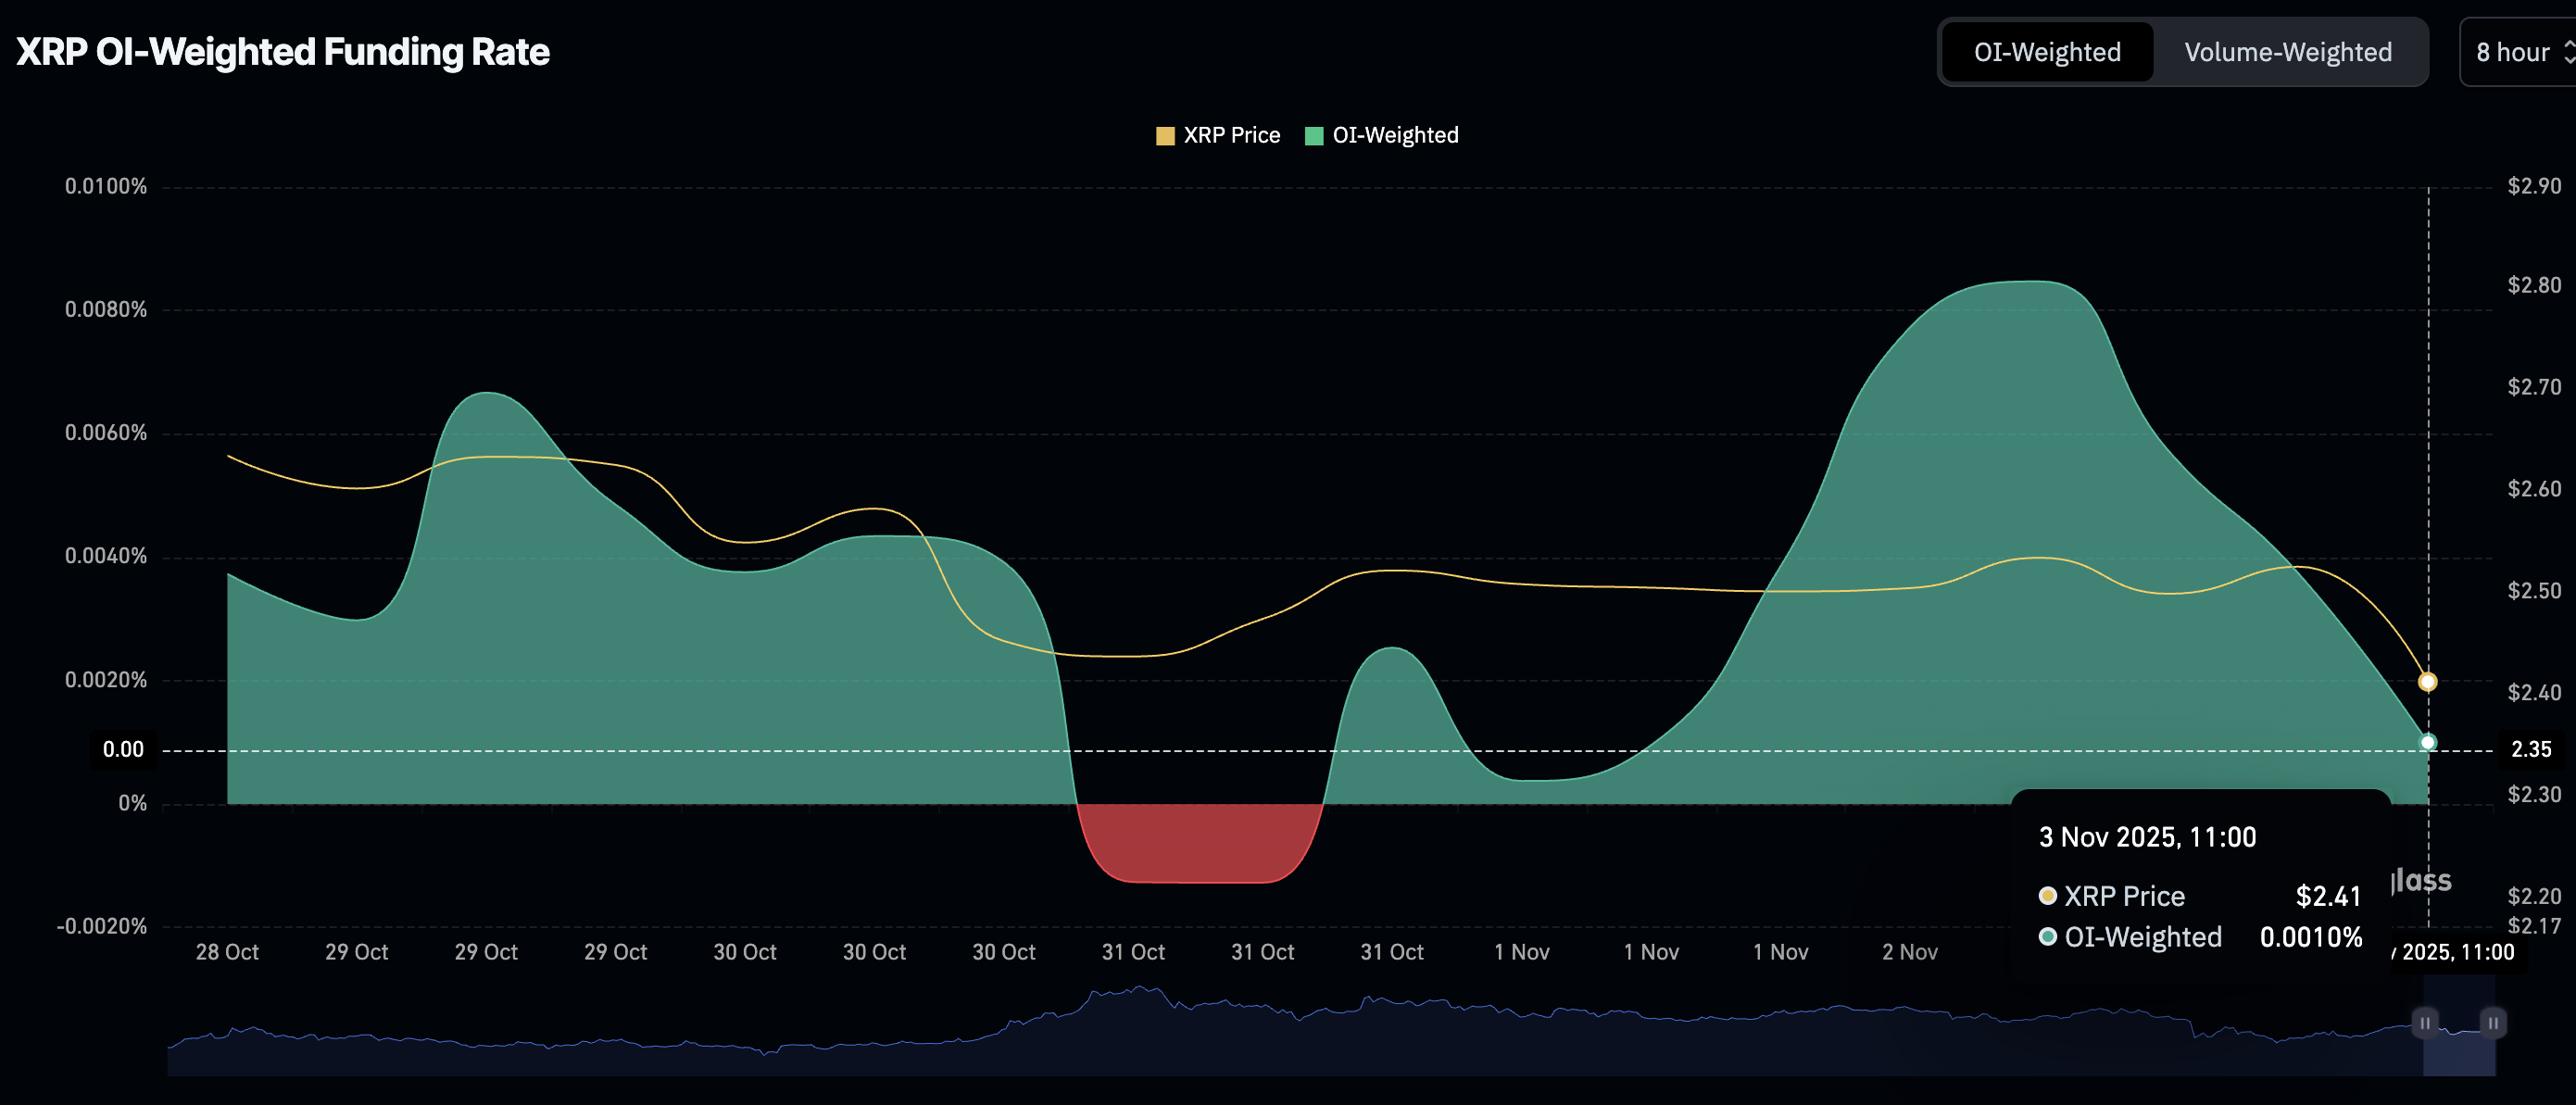Click the highlighted window in range navigator
2576x1105 pixels.
click(2459, 1050)
